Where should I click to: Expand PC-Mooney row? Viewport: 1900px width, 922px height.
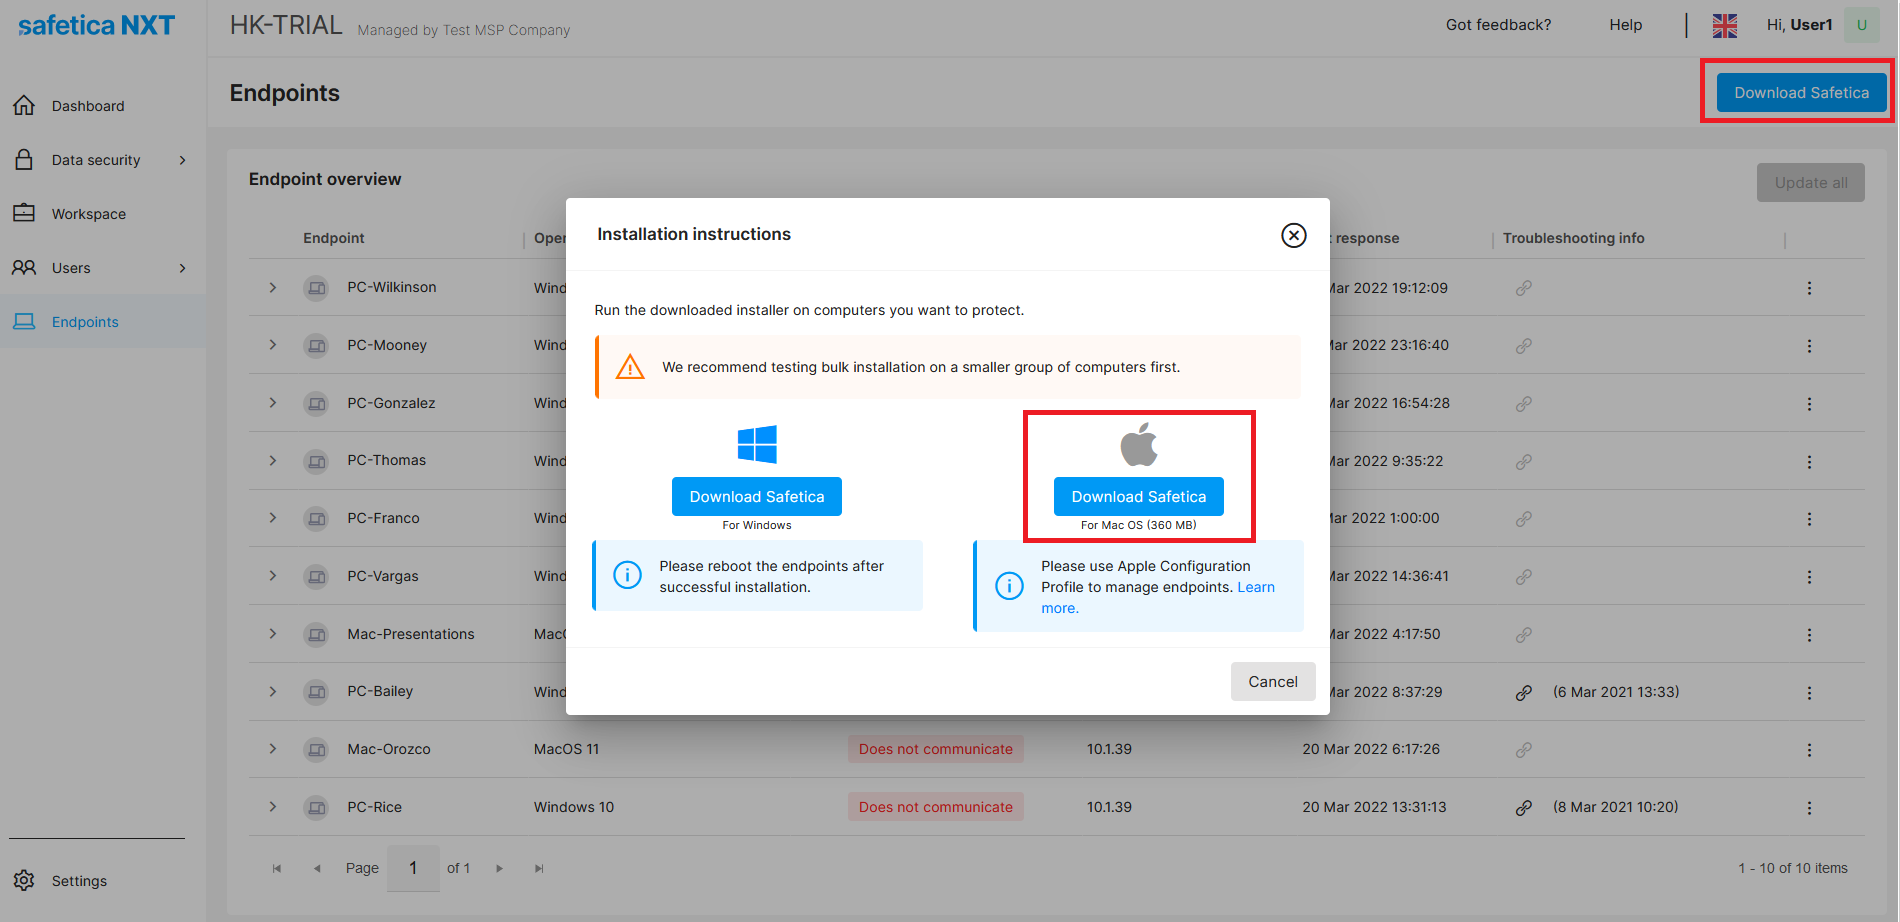[x=272, y=345]
